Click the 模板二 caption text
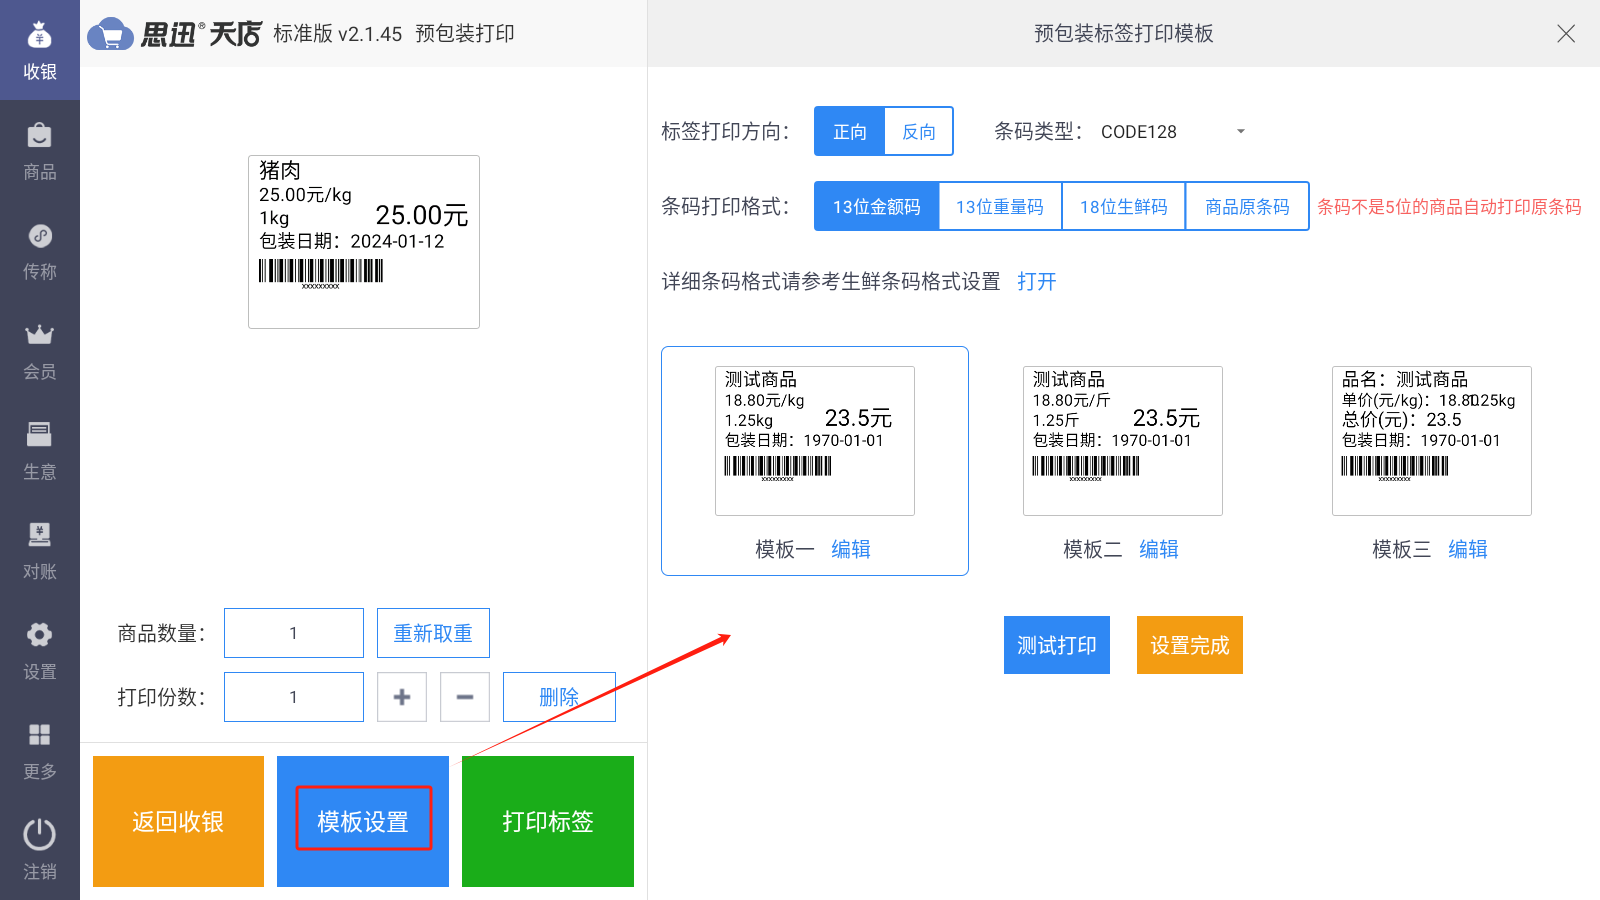Image resolution: width=1600 pixels, height=900 pixels. (x=1093, y=549)
